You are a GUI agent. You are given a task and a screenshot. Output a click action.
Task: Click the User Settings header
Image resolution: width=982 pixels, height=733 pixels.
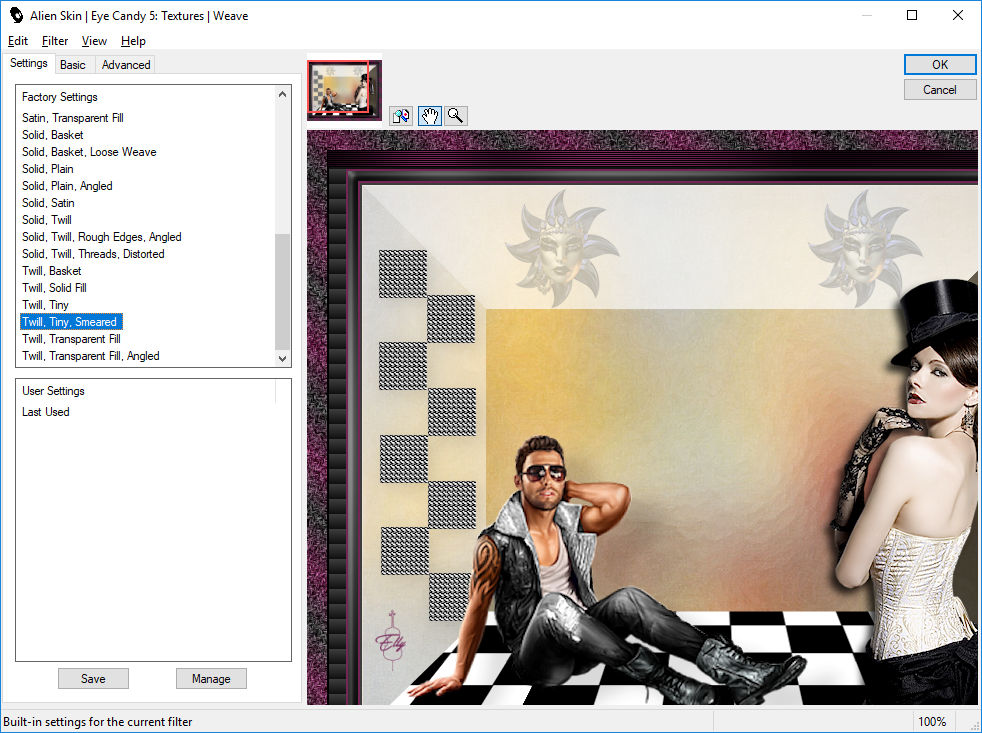(x=53, y=390)
